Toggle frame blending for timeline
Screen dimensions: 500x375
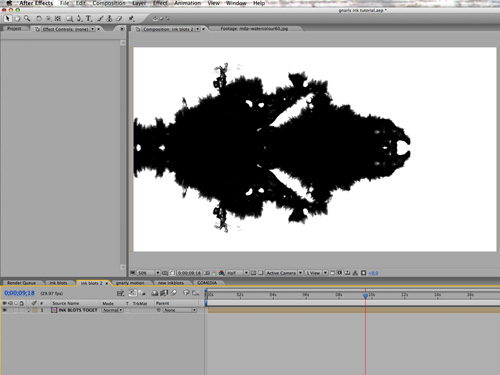click(x=164, y=293)
